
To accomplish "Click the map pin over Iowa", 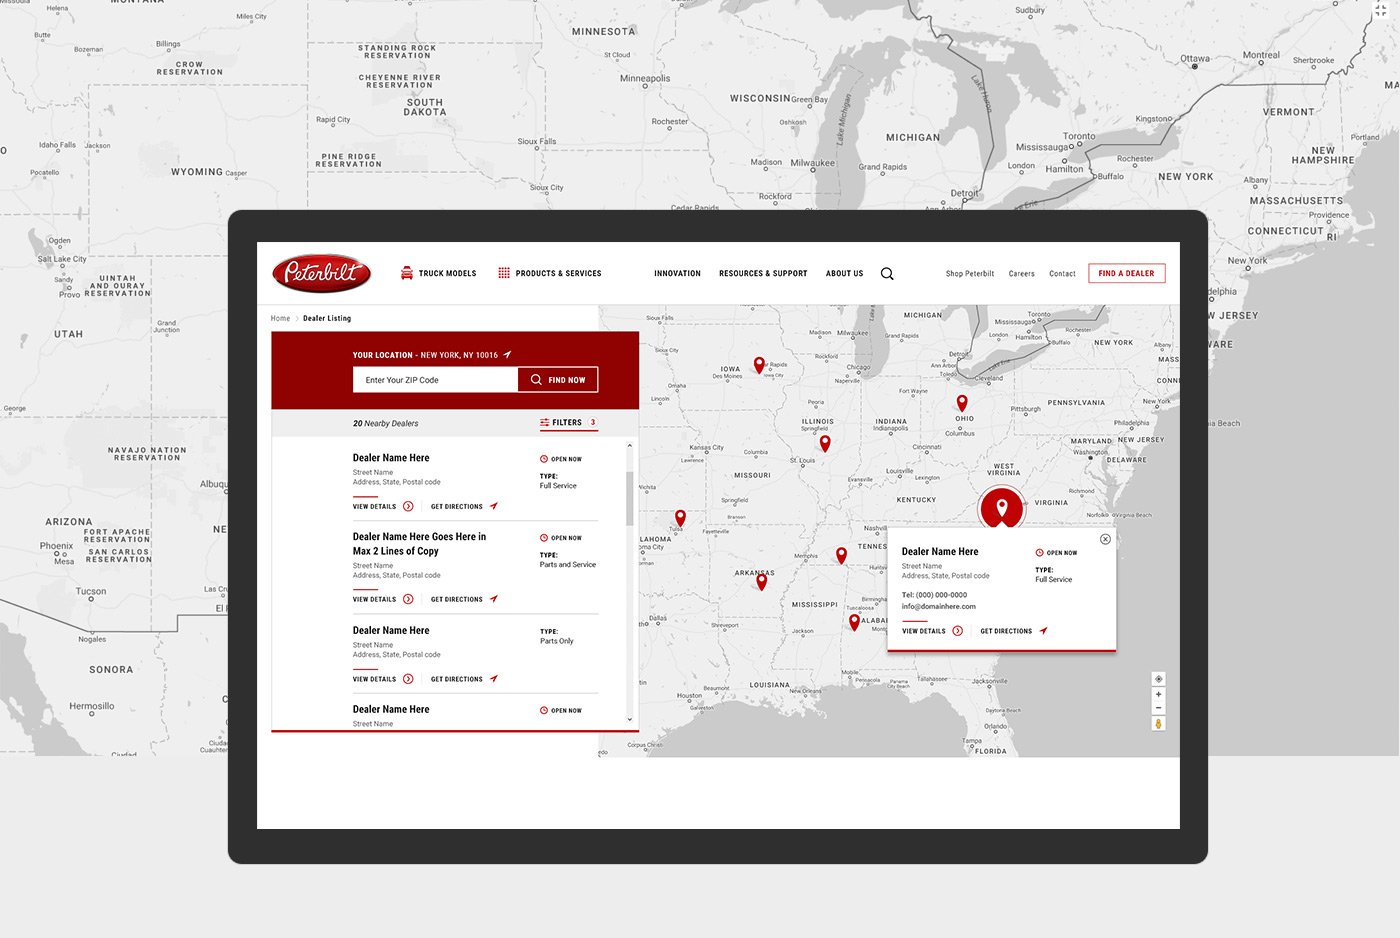I will [x=759, y=365].
